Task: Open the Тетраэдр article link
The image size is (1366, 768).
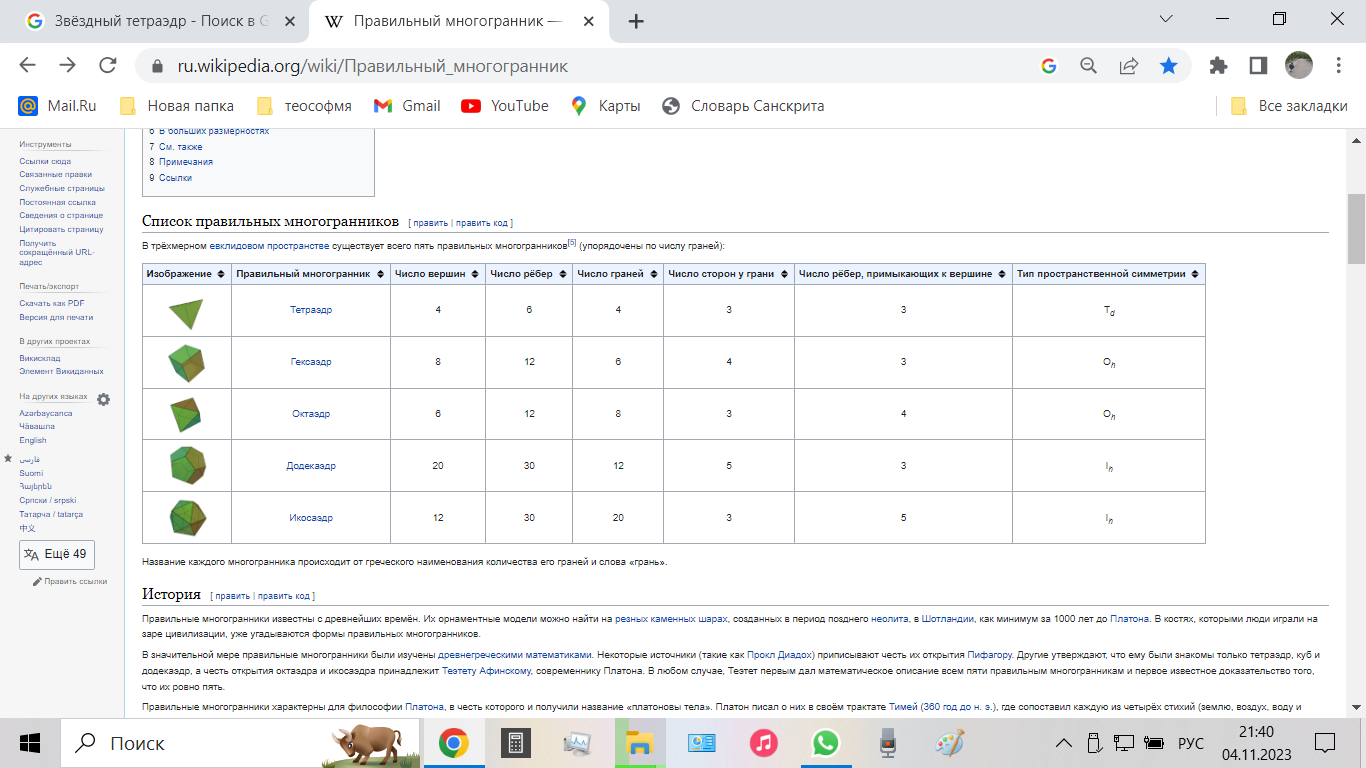Action: coord(311,310)
